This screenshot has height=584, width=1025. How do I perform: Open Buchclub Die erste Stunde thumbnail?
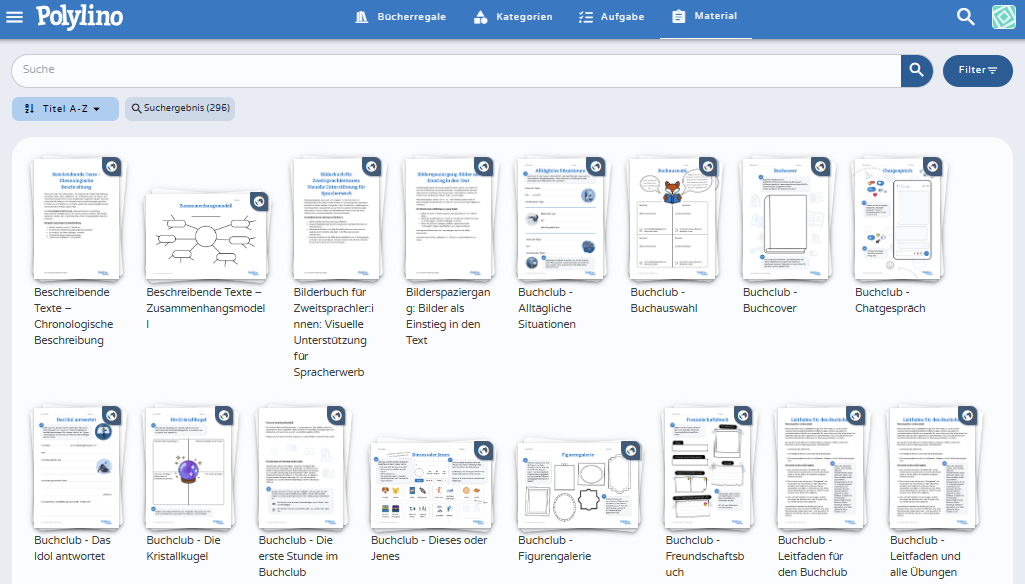[302, 468]
